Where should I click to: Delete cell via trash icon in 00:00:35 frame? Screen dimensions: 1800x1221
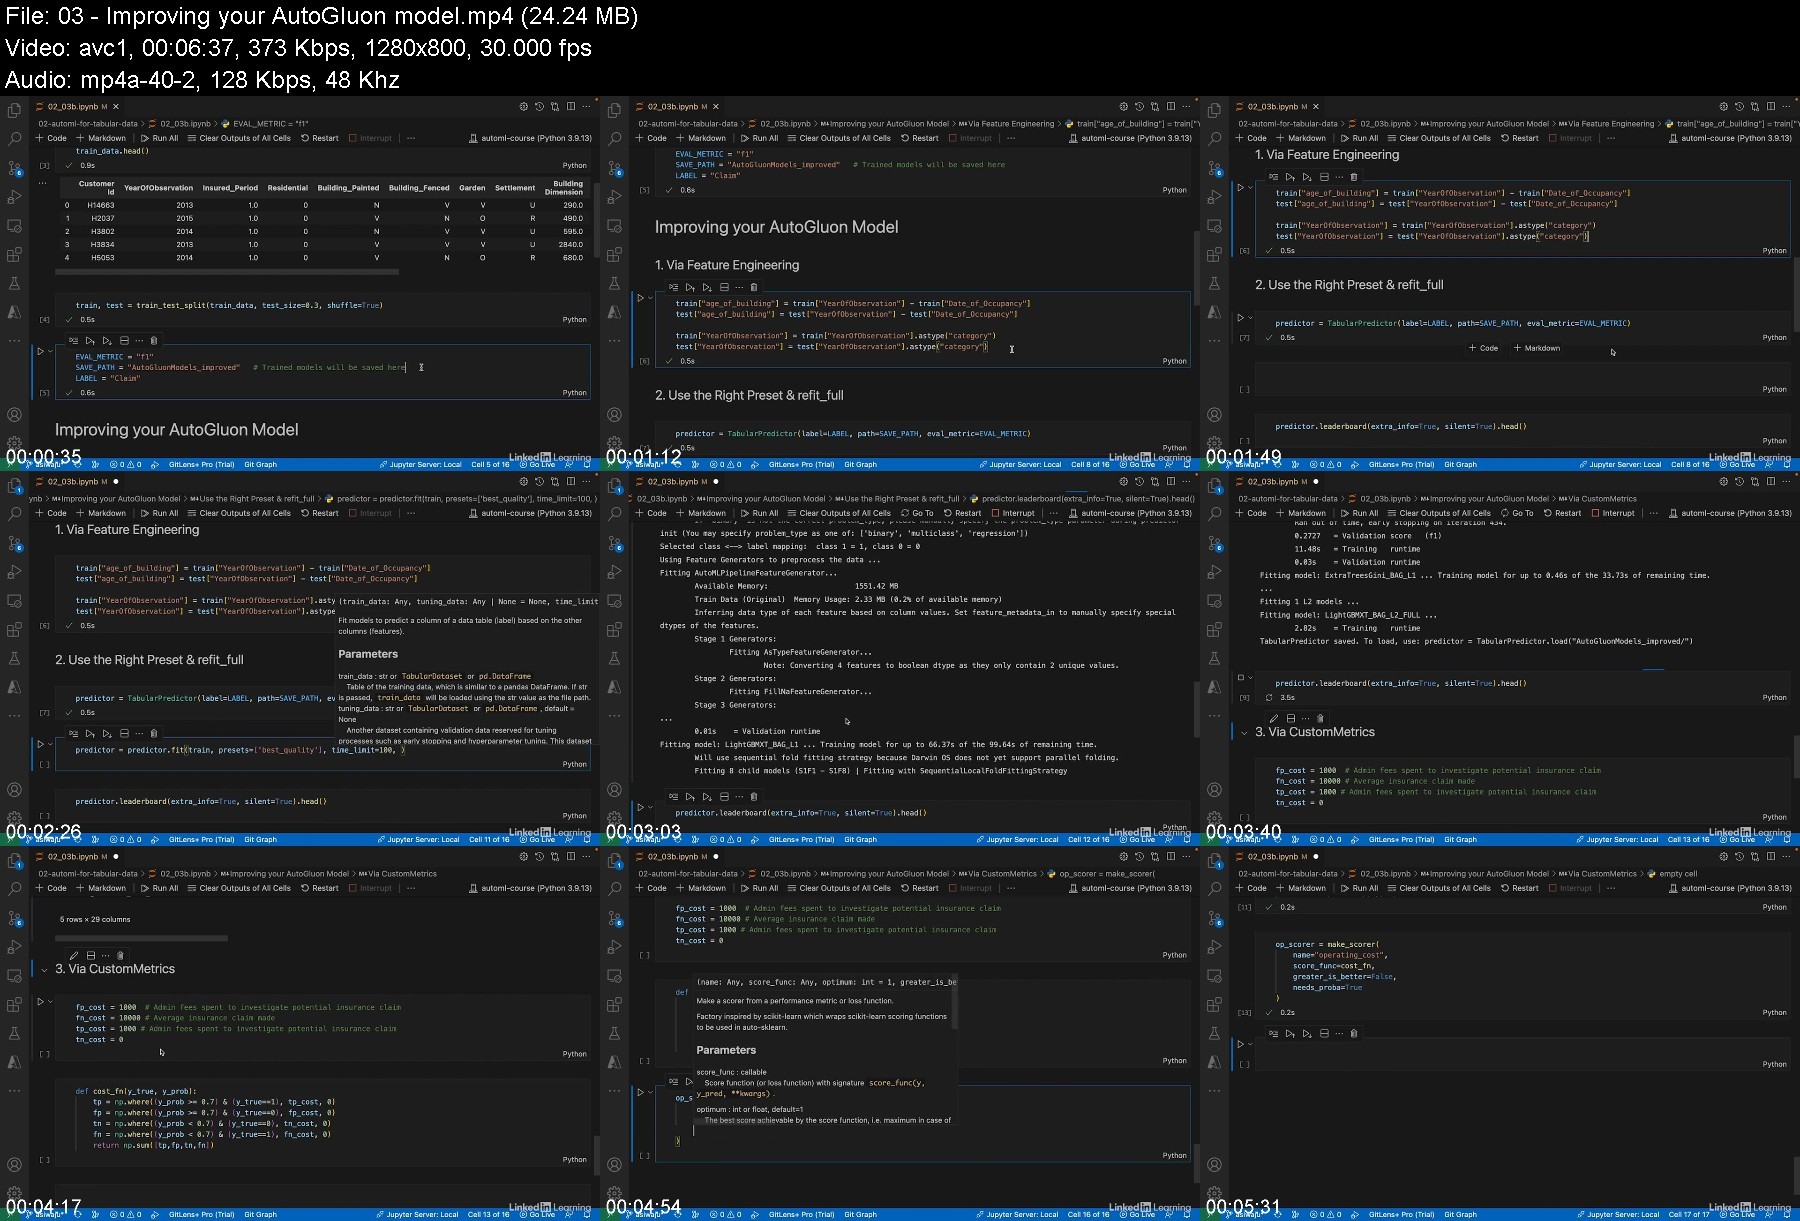click(153, 341)
